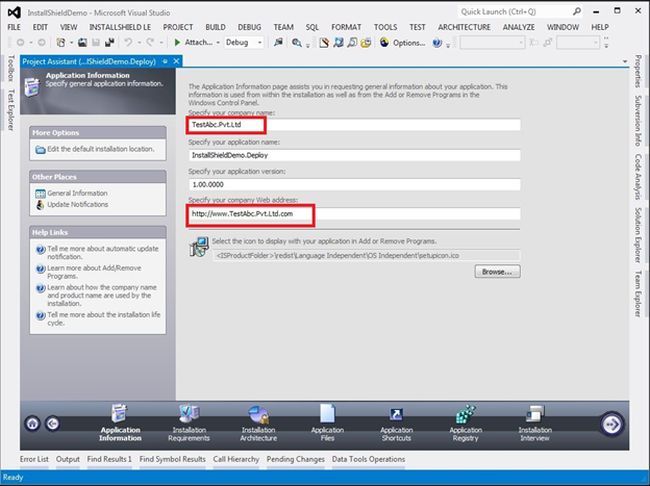This screenshot has height=486, width=650.
Task: Click the Save All toolbar icon
Action: coord(109,42)
